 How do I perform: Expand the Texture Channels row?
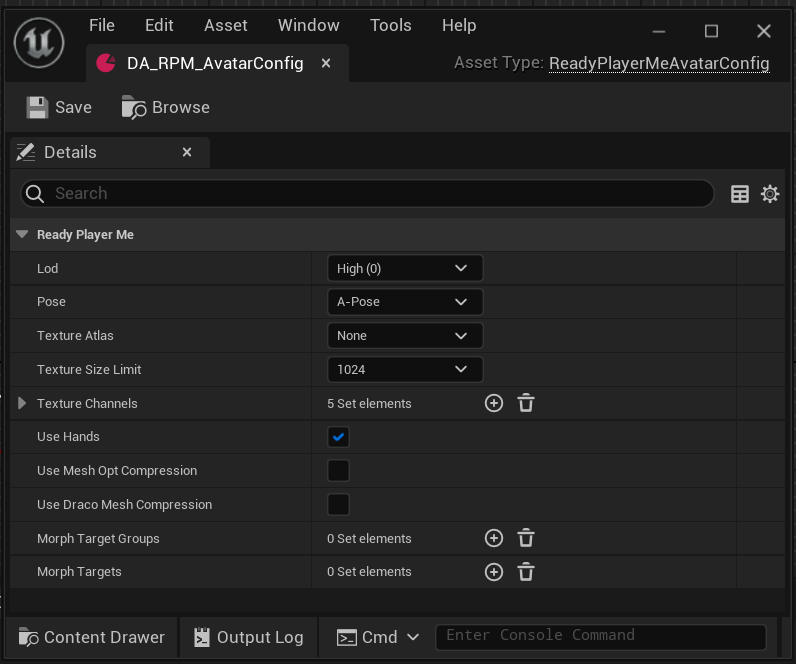(22, 404)
